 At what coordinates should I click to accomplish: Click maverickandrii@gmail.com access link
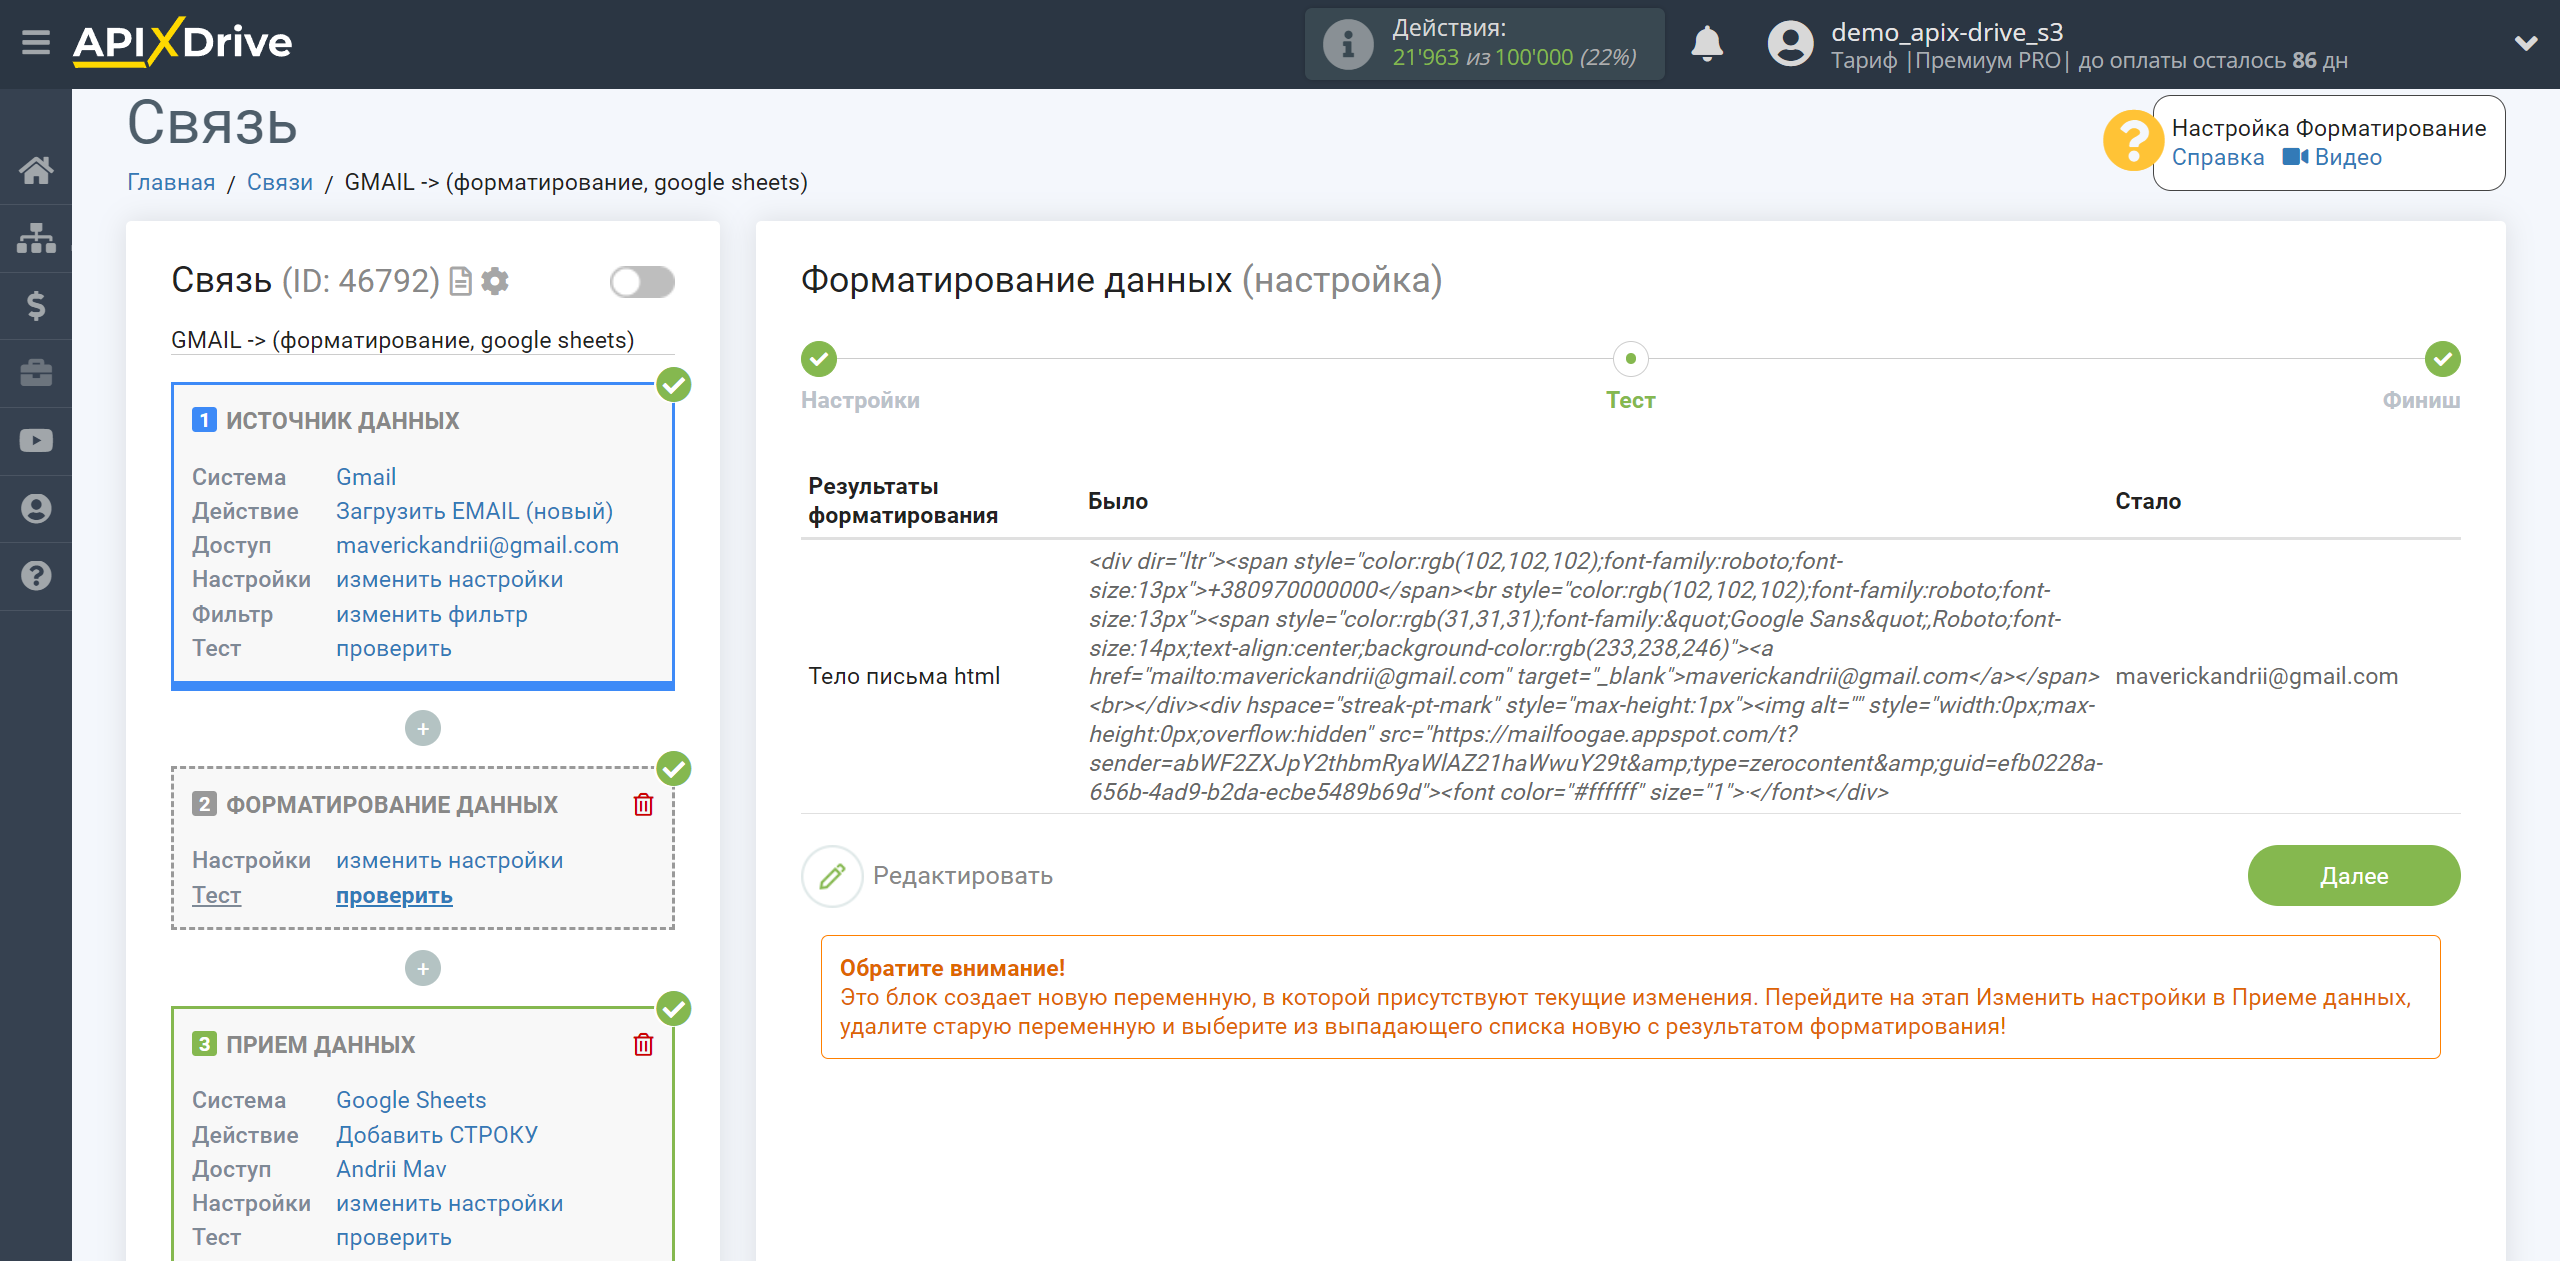tap(477, 545)
